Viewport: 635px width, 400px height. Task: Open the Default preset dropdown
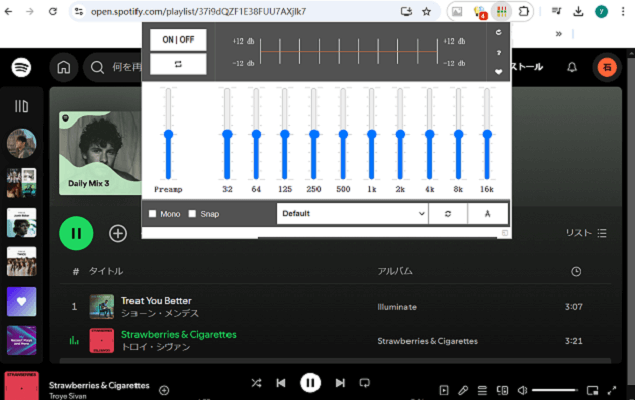[352, 213]
